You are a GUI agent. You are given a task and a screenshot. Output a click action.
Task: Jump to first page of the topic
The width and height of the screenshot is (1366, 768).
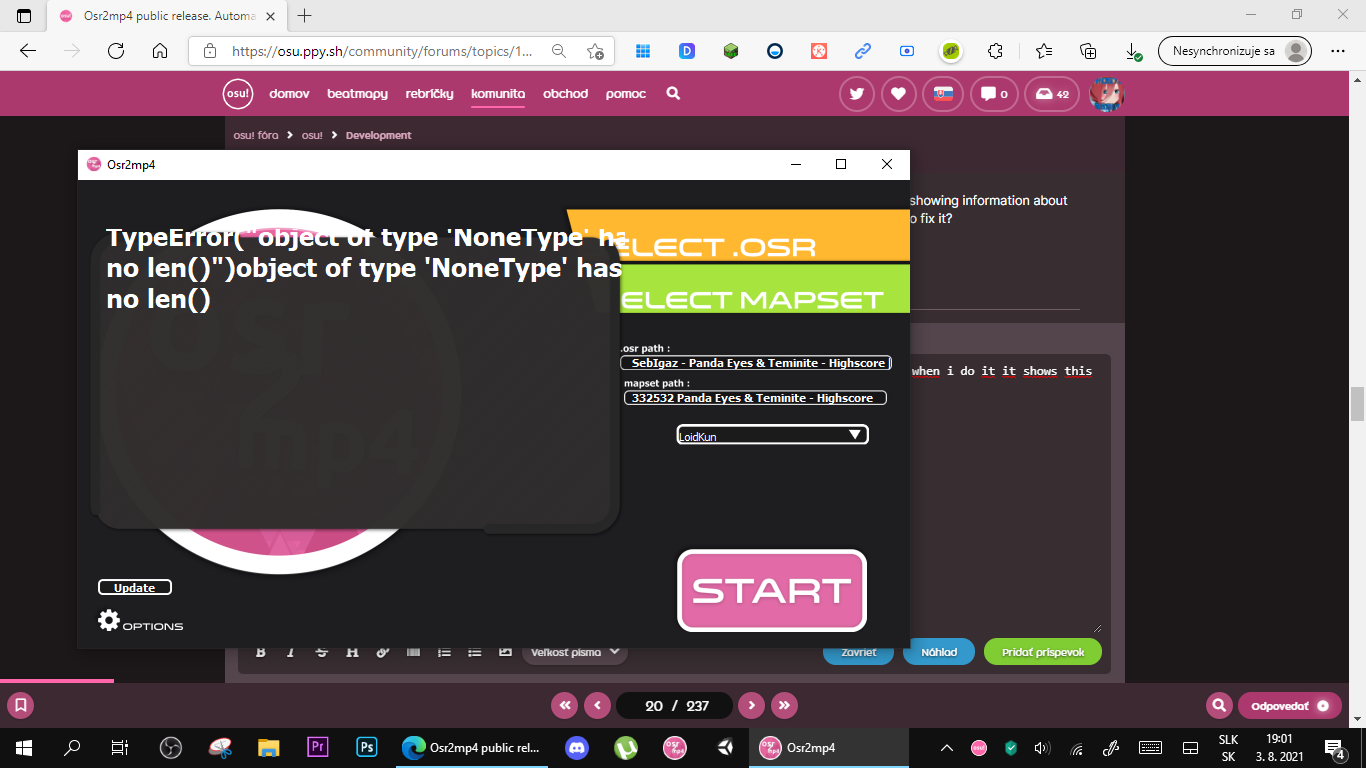pos(565,706)
